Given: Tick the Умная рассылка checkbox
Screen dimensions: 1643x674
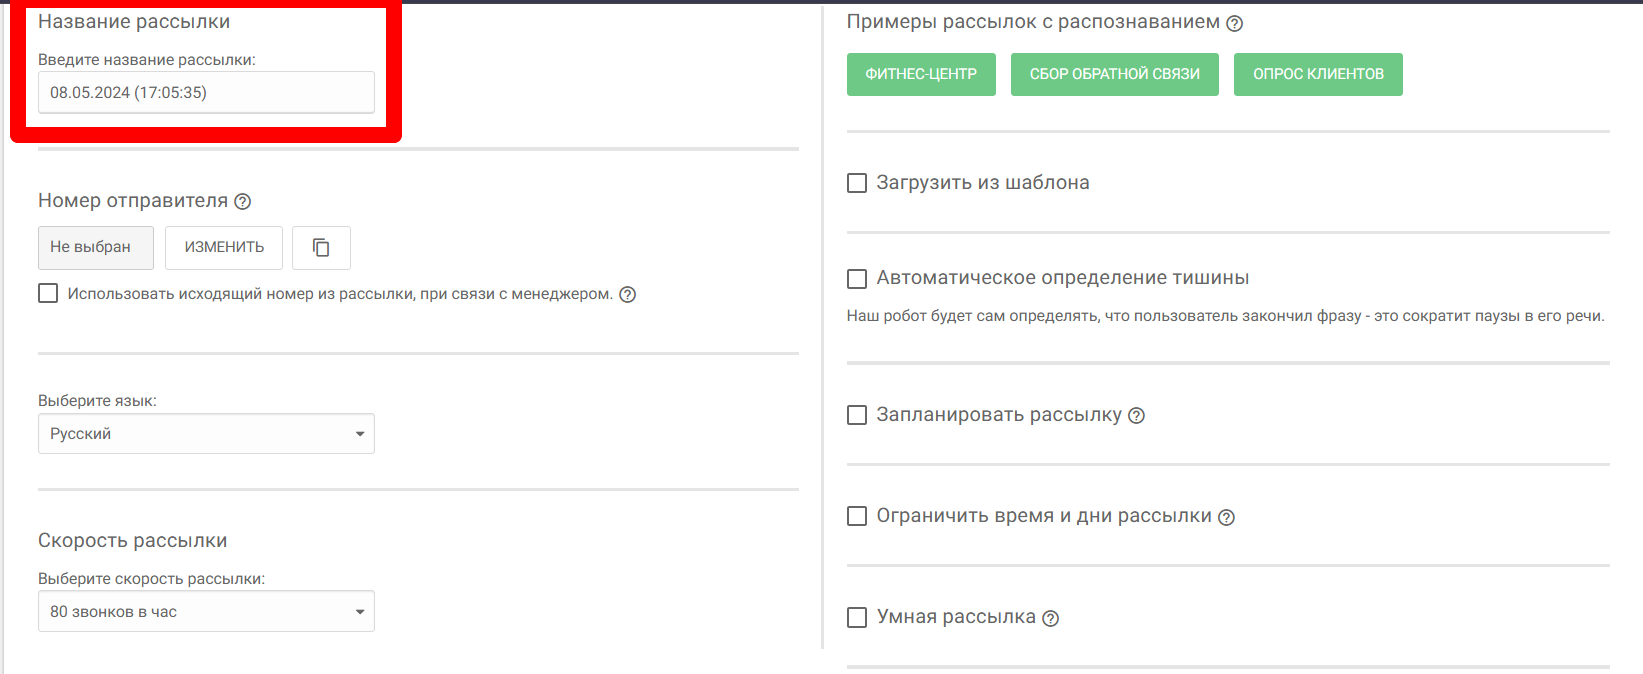Looking at the screenshot, I should coord(857,617).
